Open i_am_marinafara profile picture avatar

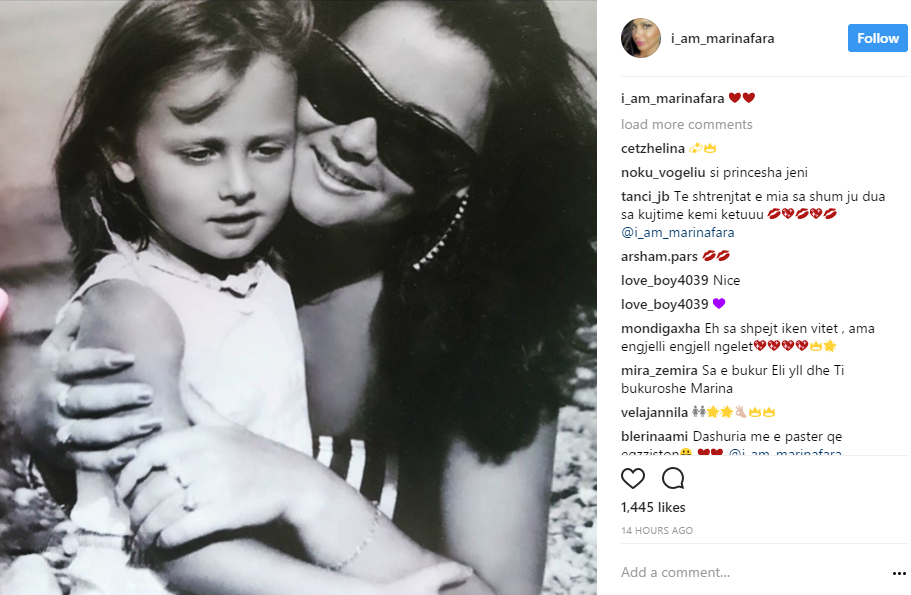coord(641,38)
